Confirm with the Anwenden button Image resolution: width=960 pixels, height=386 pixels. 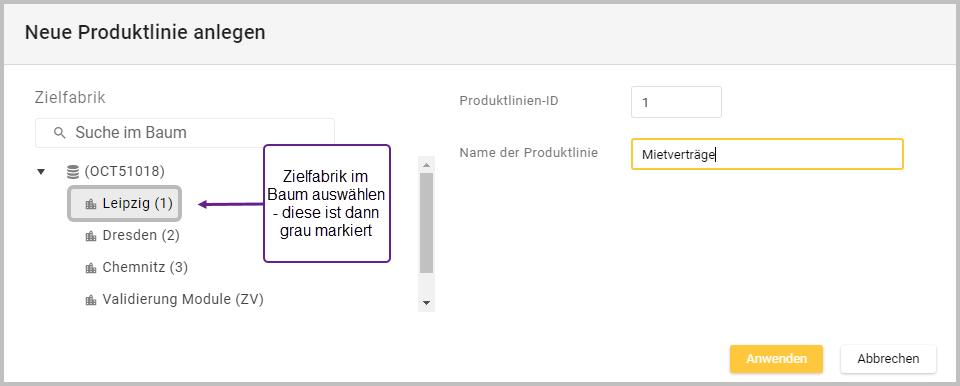[776, 359]
